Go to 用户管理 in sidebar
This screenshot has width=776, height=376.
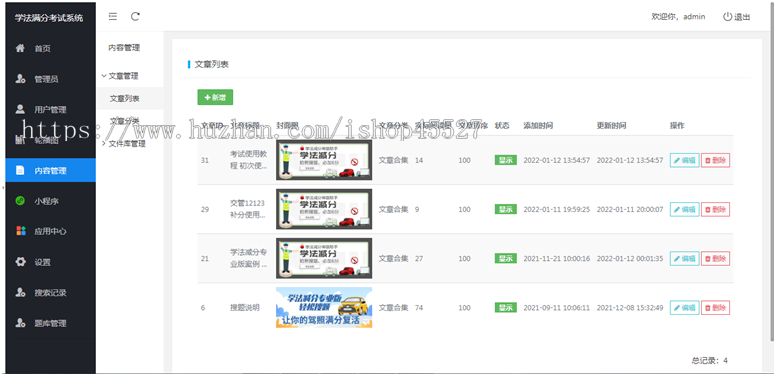tap(50, 109)
